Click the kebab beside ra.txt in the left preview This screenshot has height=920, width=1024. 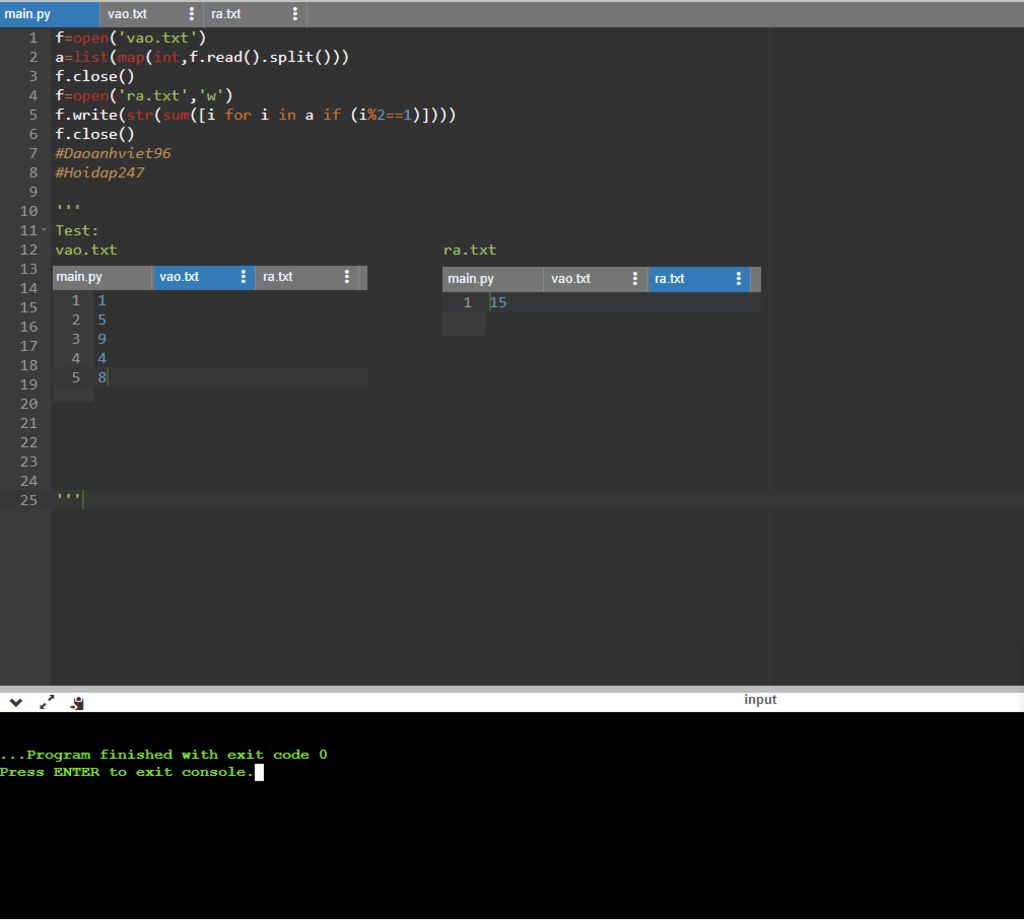coord(347,277)
